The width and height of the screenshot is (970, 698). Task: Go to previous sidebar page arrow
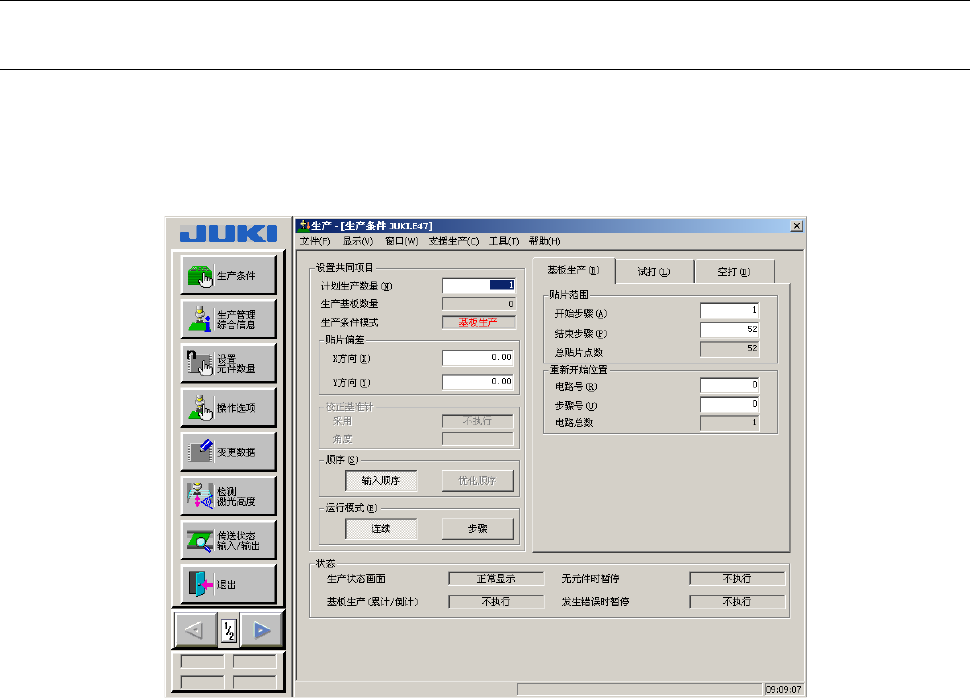pyautogui.click(x=195, y=630)
